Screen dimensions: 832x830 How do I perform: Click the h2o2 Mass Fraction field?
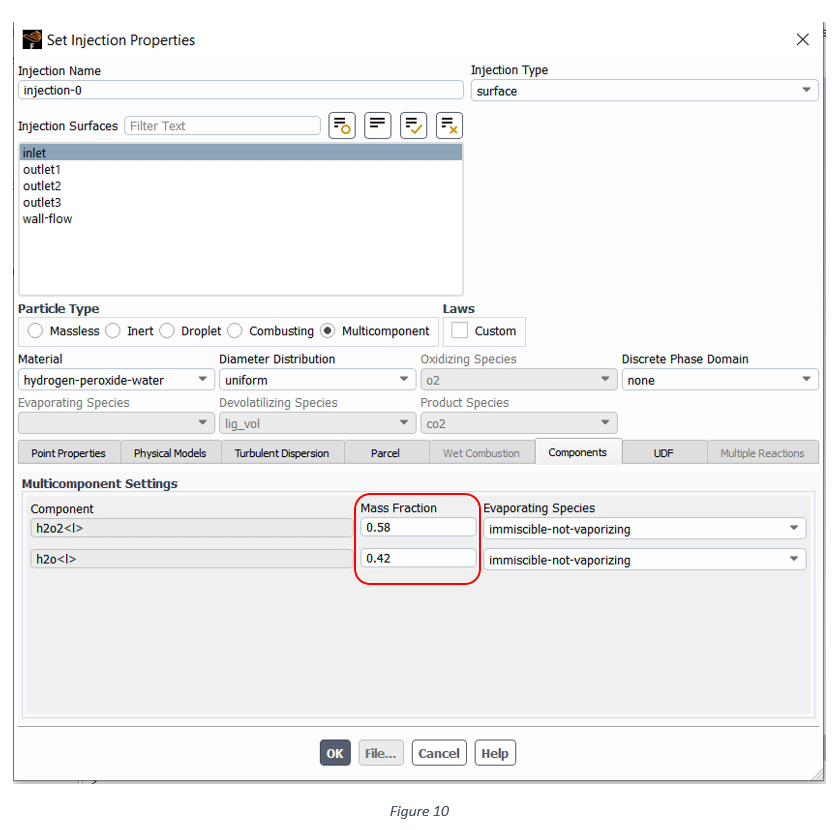[x=419, y=527]
